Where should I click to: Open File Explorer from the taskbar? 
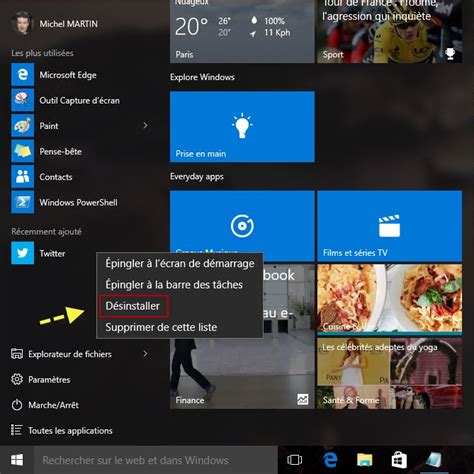(x=365, y=460)
